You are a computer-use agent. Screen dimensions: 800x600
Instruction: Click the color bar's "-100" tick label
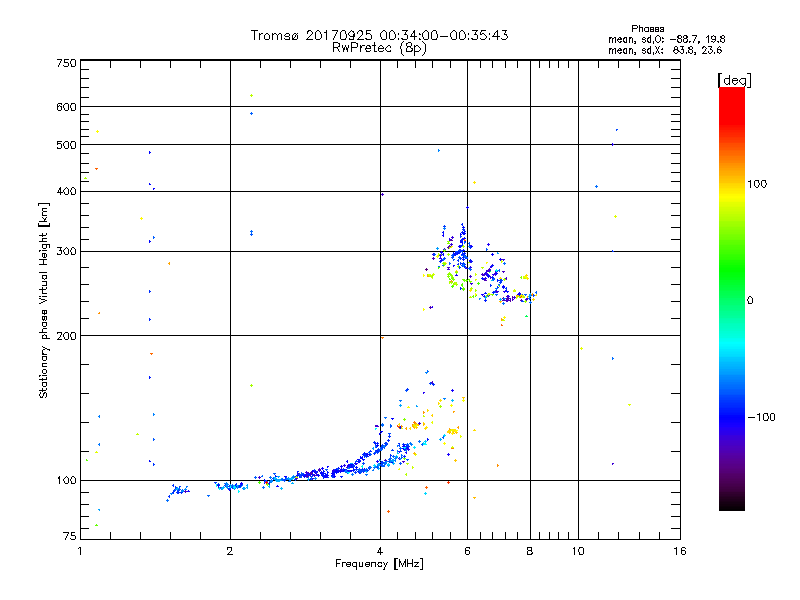(x=762, y=417)
